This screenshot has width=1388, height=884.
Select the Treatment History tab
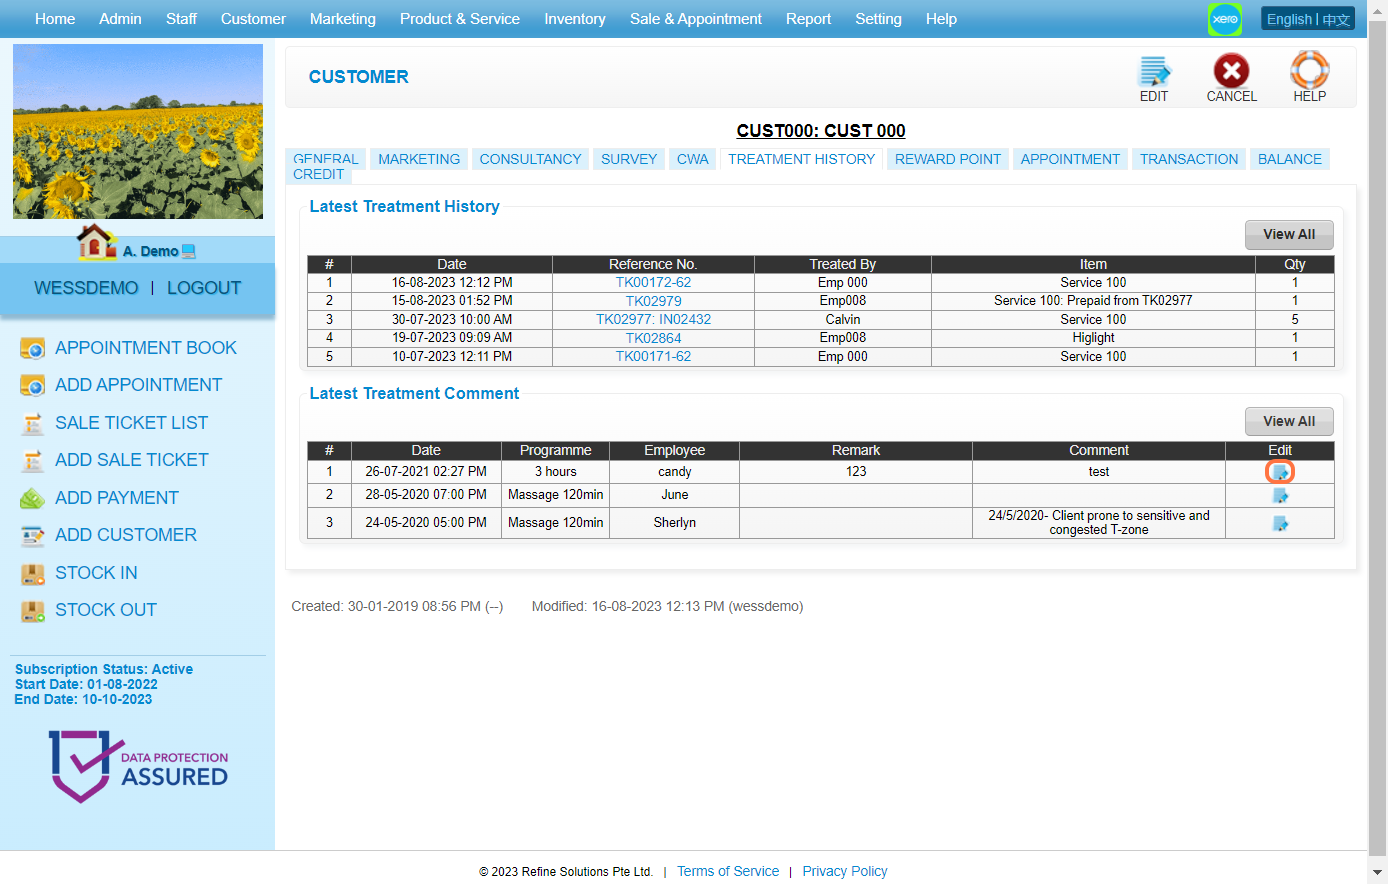click(x=801, y=159)
